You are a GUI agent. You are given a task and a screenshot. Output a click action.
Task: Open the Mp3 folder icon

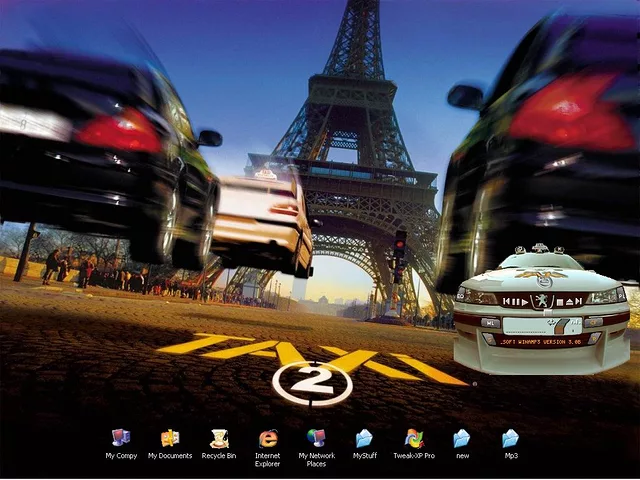510,438
